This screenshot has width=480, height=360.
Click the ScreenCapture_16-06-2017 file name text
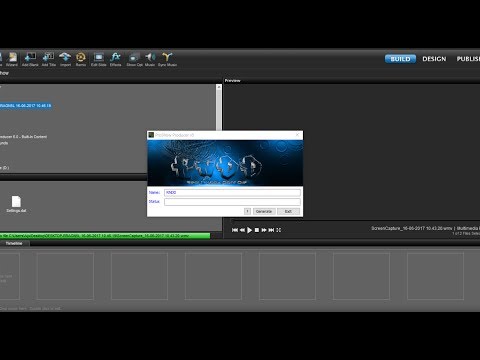tap(412, 228)
